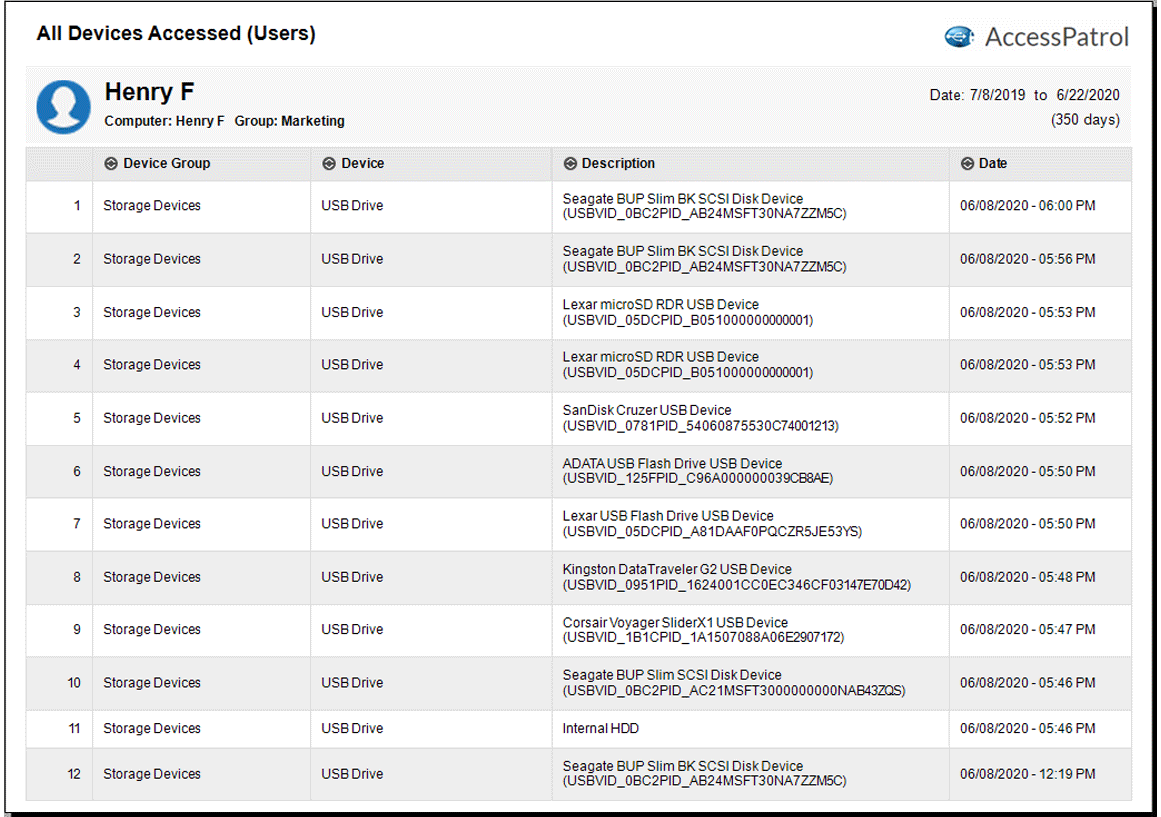1161x817 pixels.
Task: Sort by Description header text
Action: [x=618, y=164]
